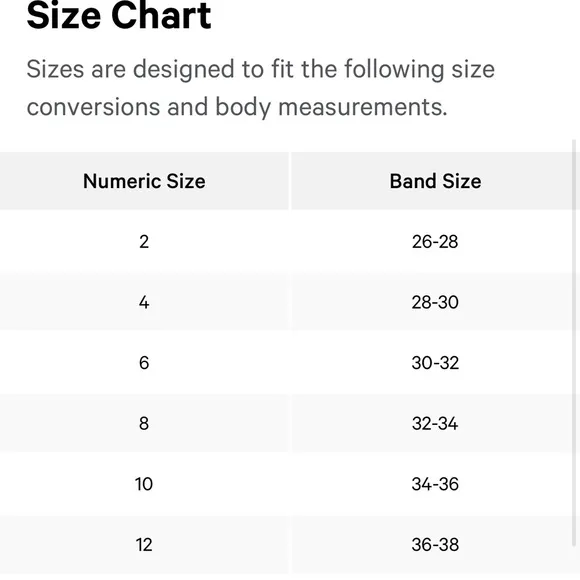Select numeric size 12 cell
Viewport: 580px width, 580px height.
pos(144,545)
